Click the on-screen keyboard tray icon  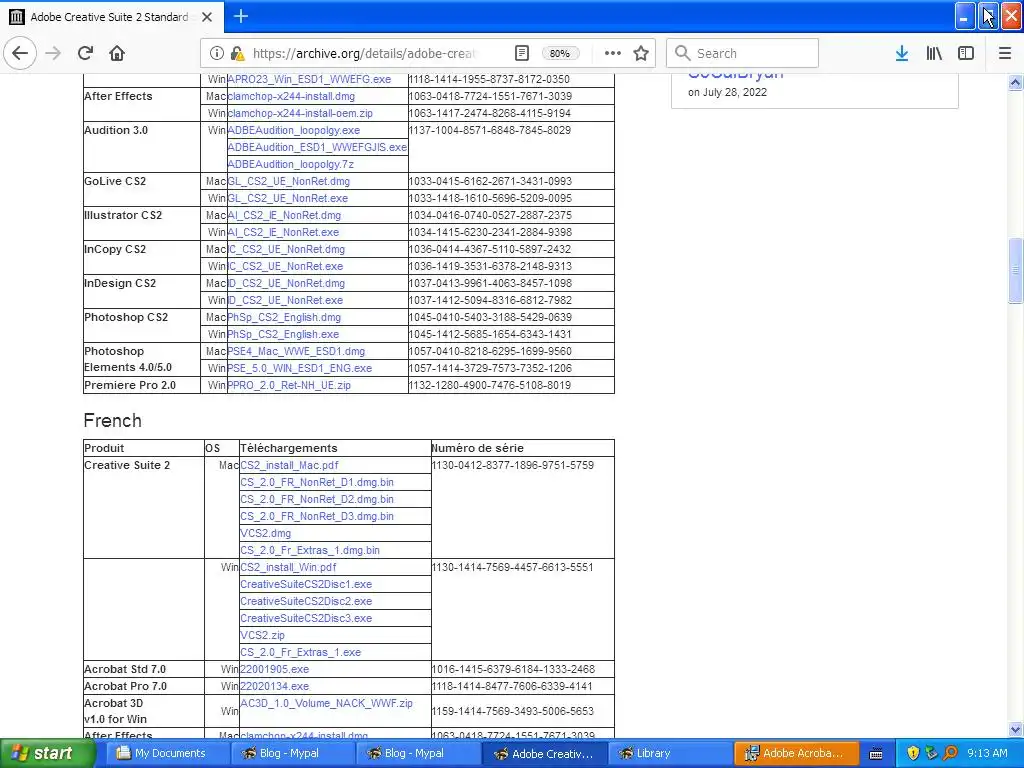(x=876, y=754)
